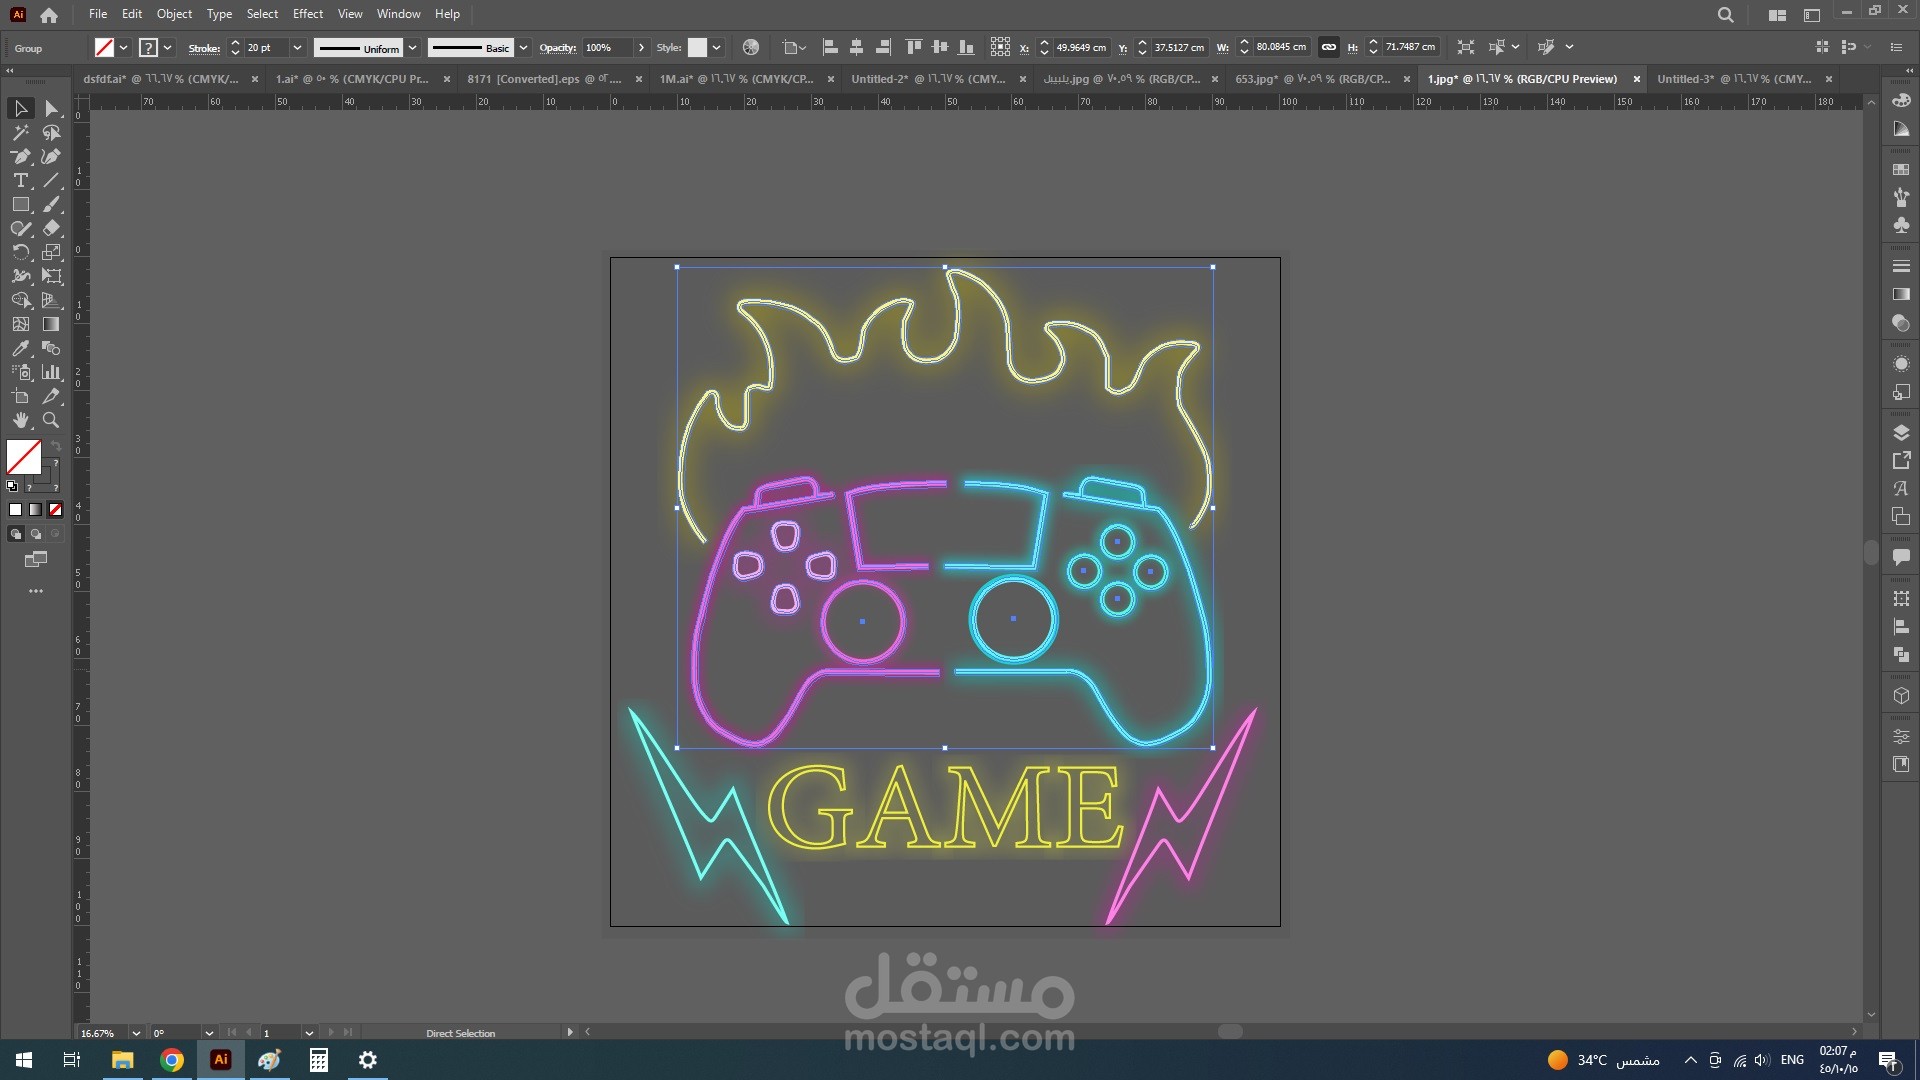Select the Pen tool
The height and width of the screenshot is (1080, 1920).
20,156
